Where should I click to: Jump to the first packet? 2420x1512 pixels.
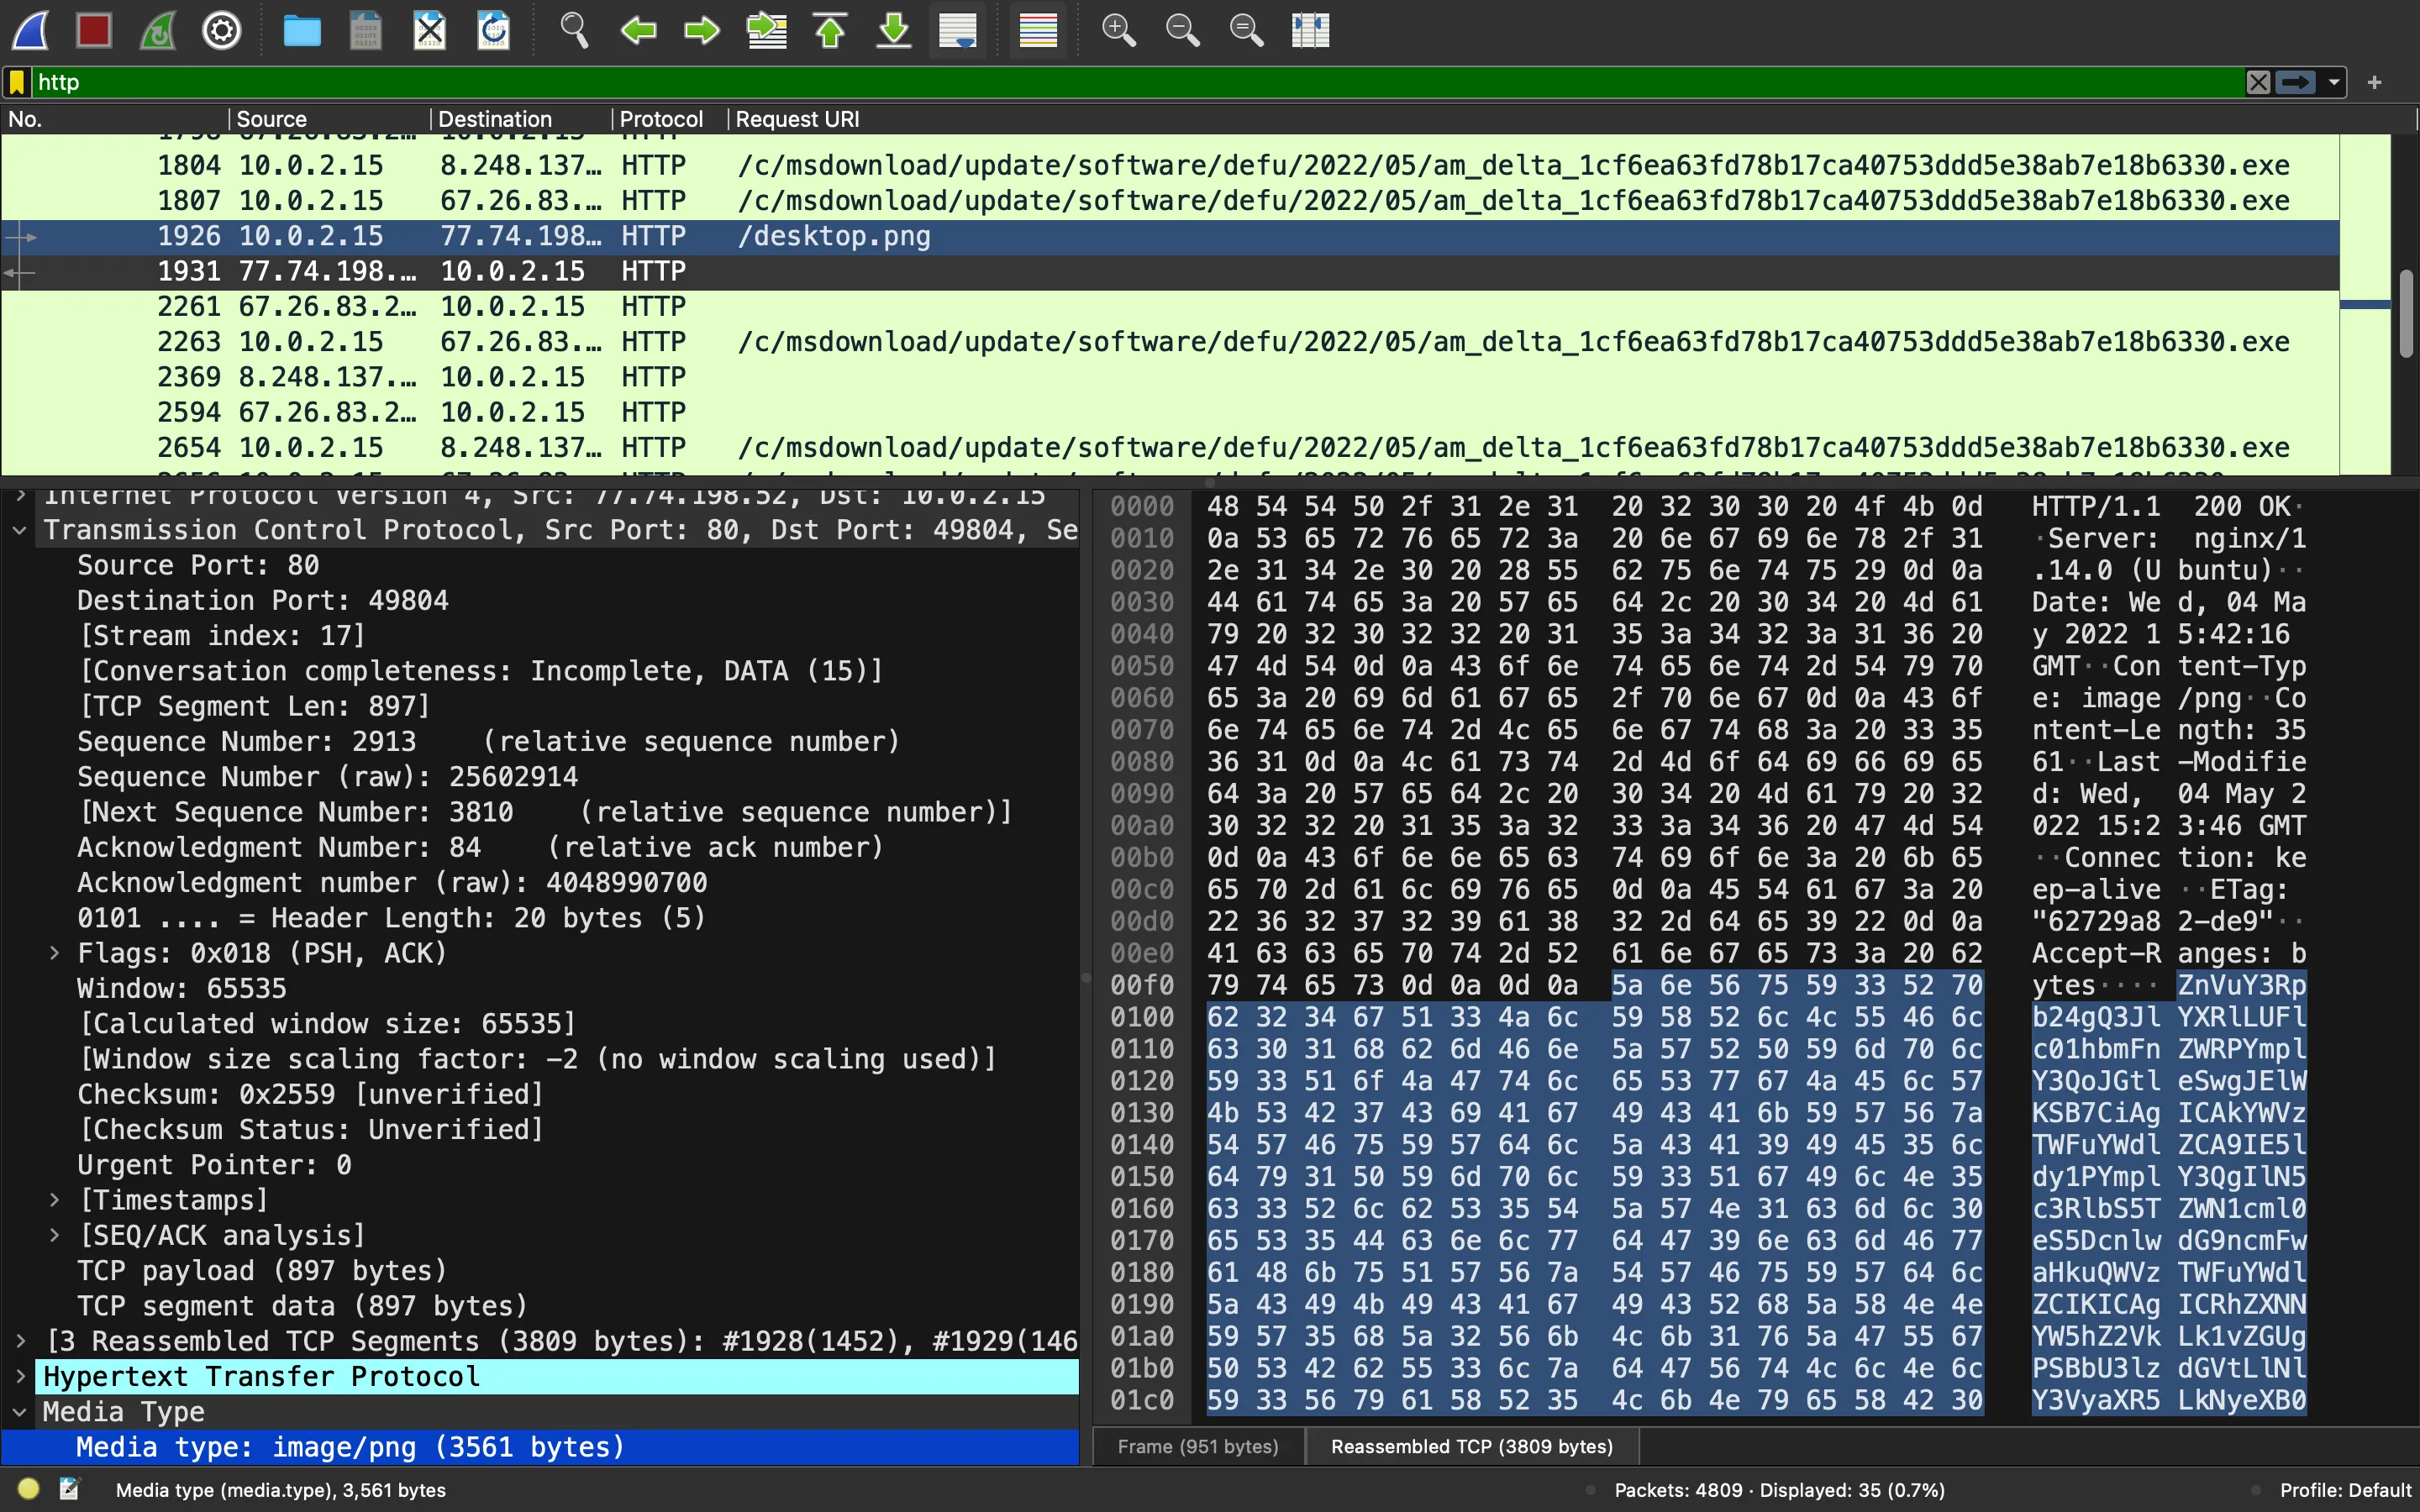coord(830,30)
